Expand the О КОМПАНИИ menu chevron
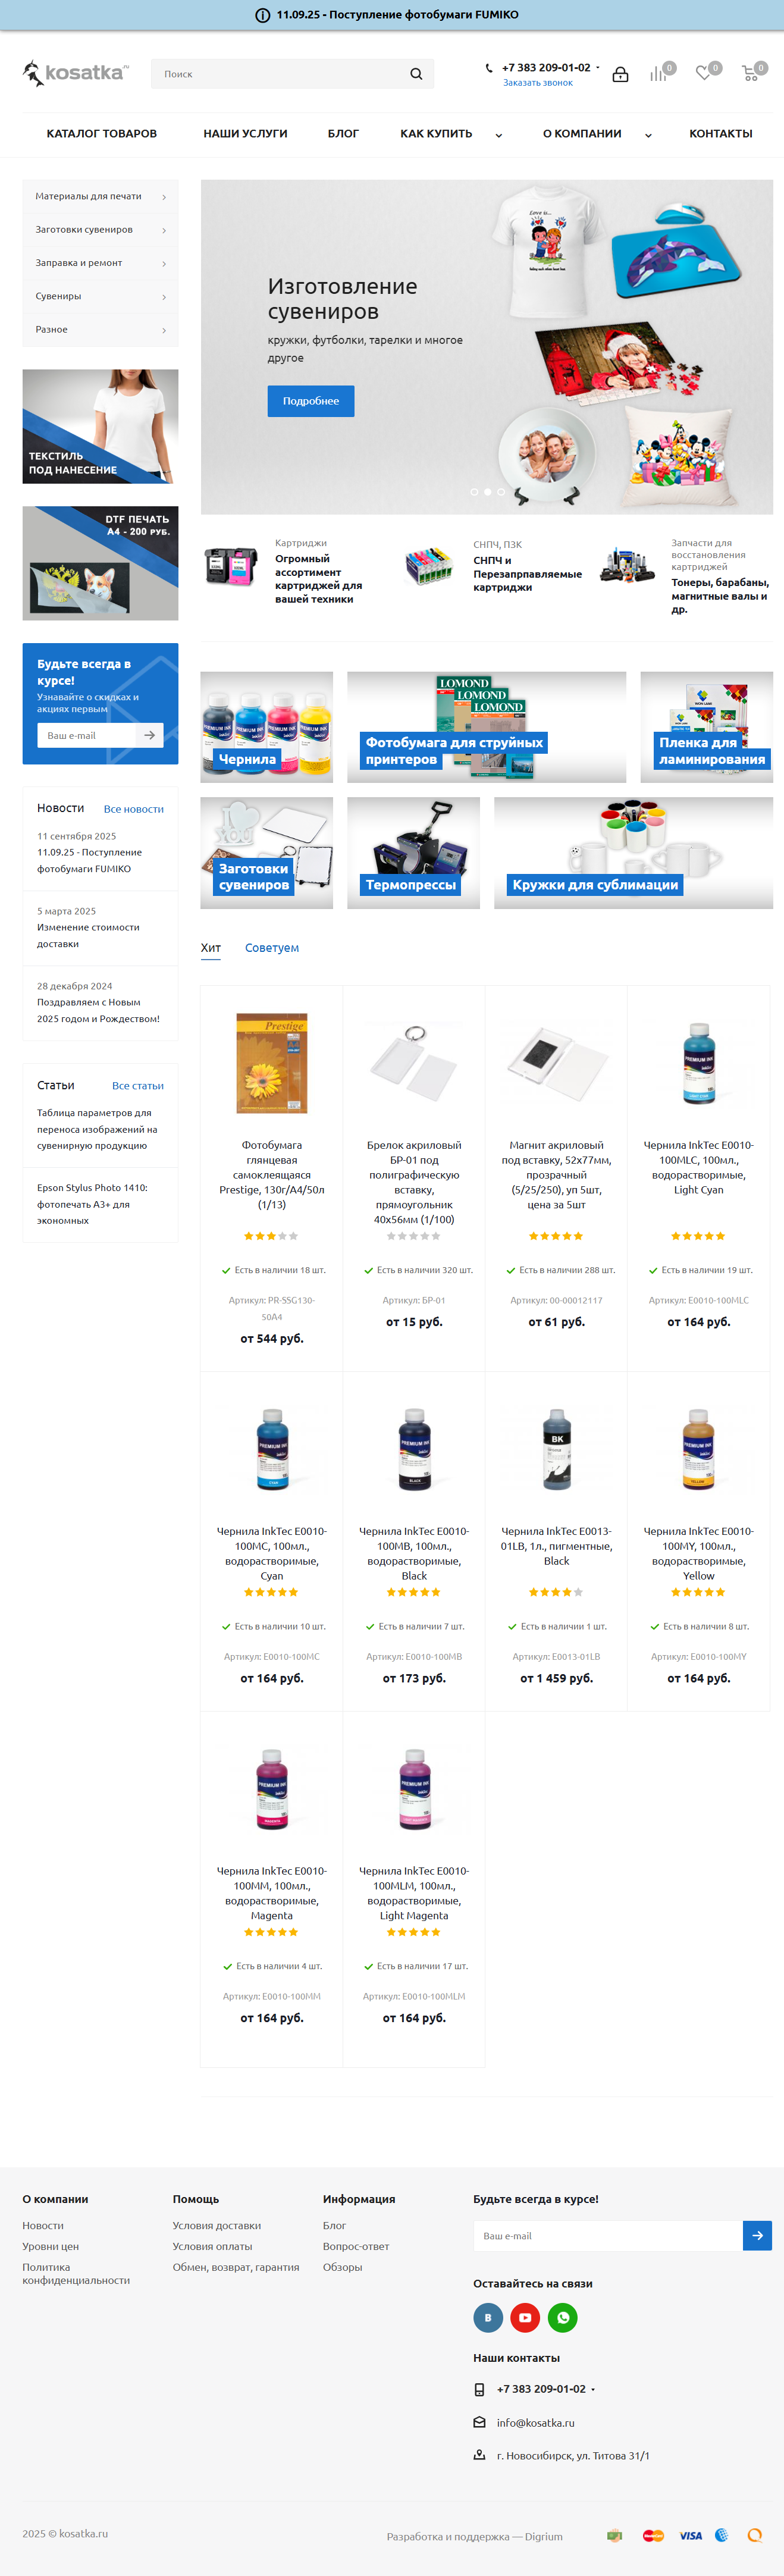Screen dimensions: 784x2576 (648, 135)
